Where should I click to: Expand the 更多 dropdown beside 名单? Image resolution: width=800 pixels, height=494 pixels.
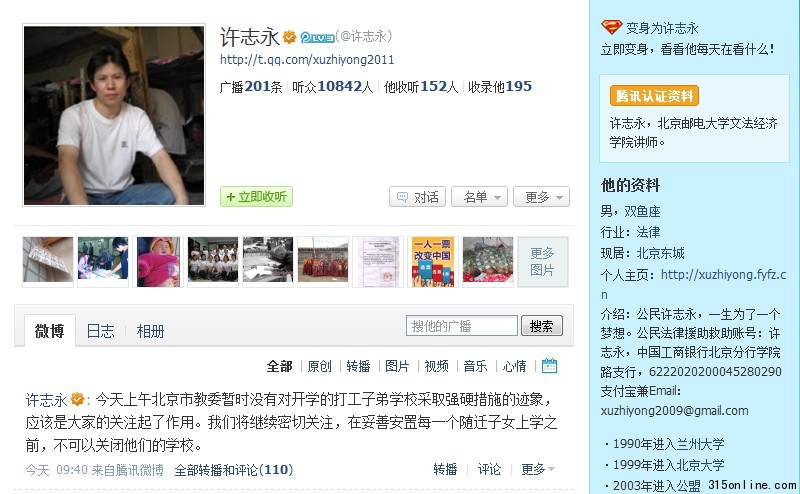coord(541,197)
